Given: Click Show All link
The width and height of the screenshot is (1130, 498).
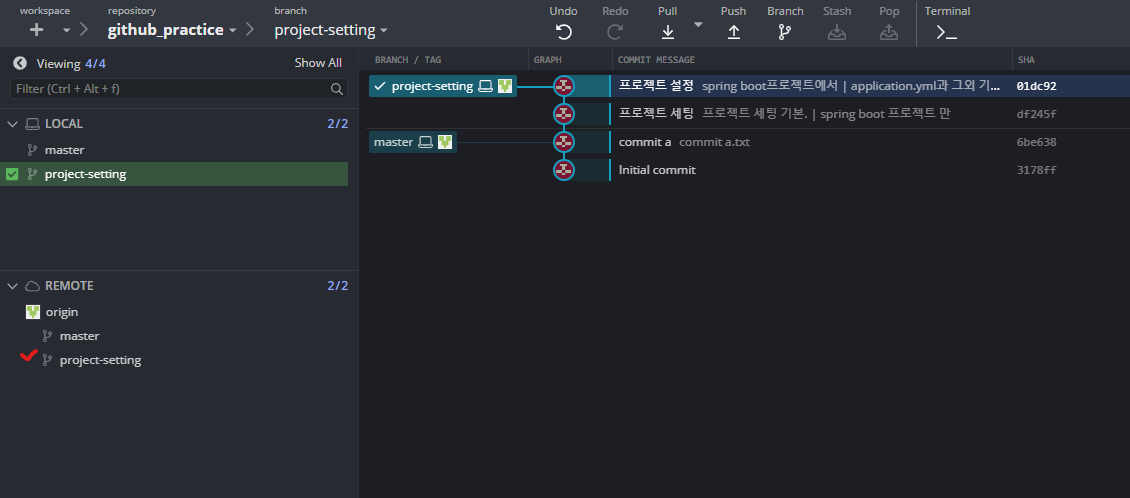Looking at the screenshot, I should [318, 63].
